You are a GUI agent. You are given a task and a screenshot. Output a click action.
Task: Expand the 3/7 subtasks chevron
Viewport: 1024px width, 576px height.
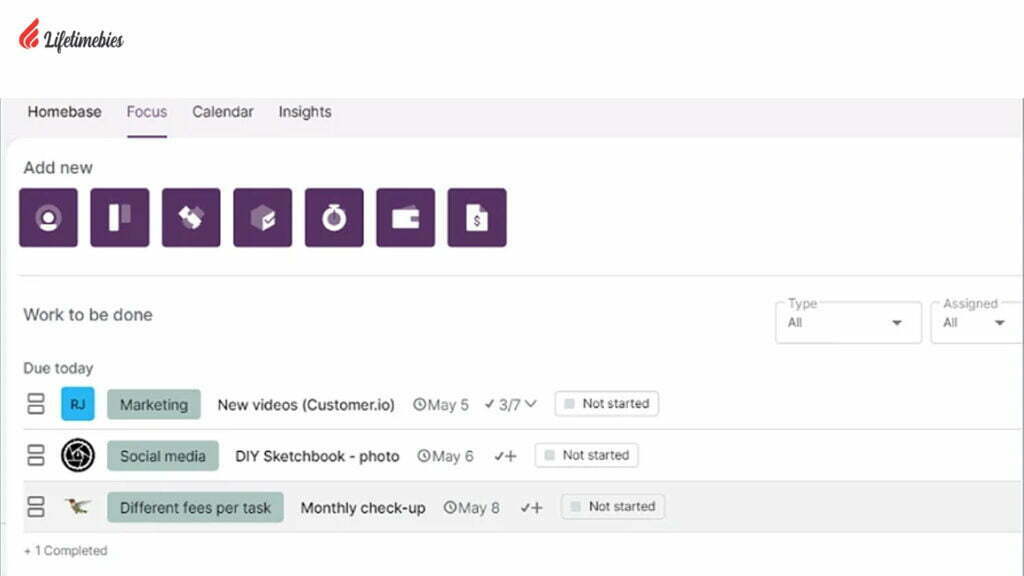point(531,404)
